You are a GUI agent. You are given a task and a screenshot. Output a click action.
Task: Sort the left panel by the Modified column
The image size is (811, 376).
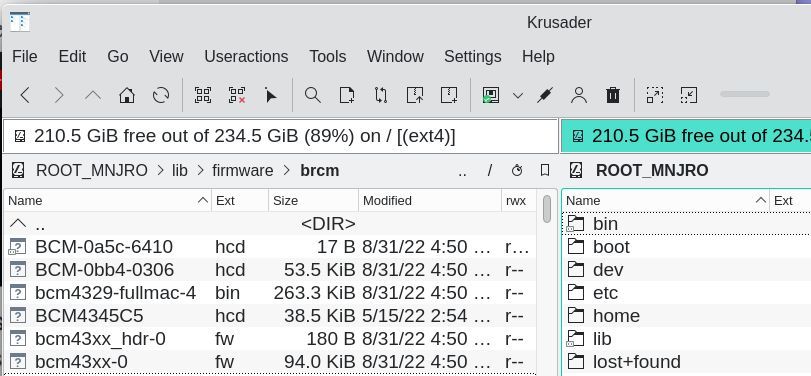point(430,201)
